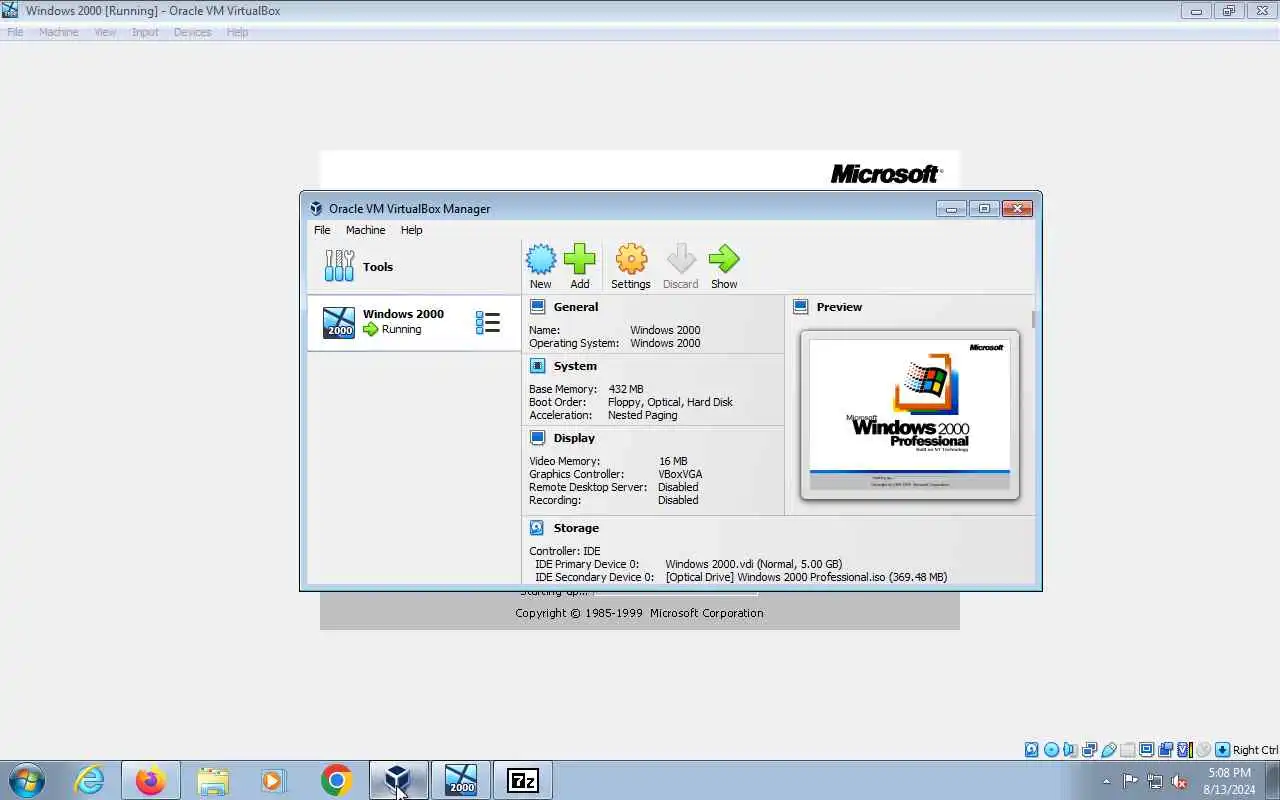This screenshot has width=1280, height=800.
Task: Open the Storage settings header link
Action: [x=576, y=528]
